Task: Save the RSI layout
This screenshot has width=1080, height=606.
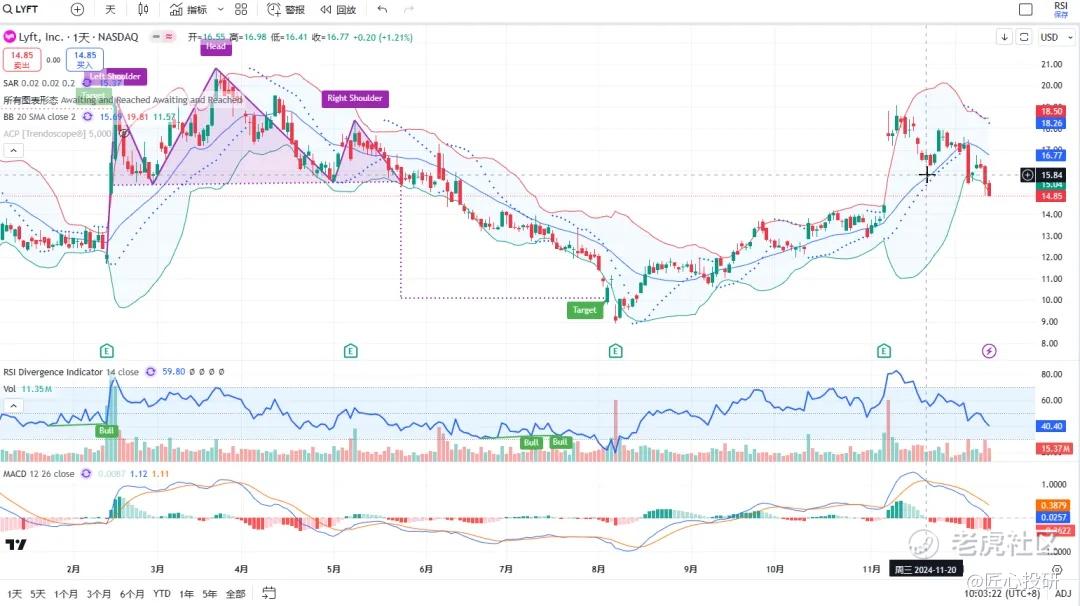Action: (1061, 9)
